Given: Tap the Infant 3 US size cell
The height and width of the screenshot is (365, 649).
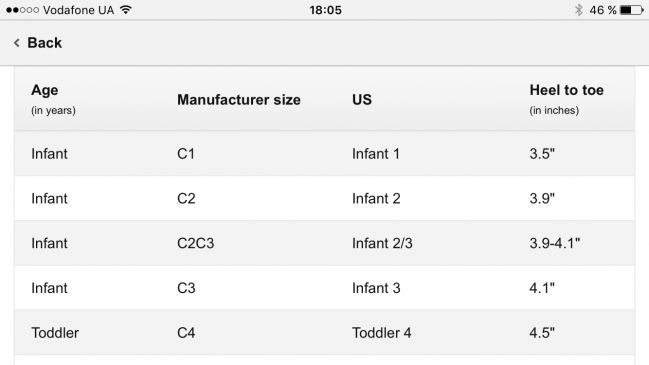Looking at the screenshot, I should (376, 288).
